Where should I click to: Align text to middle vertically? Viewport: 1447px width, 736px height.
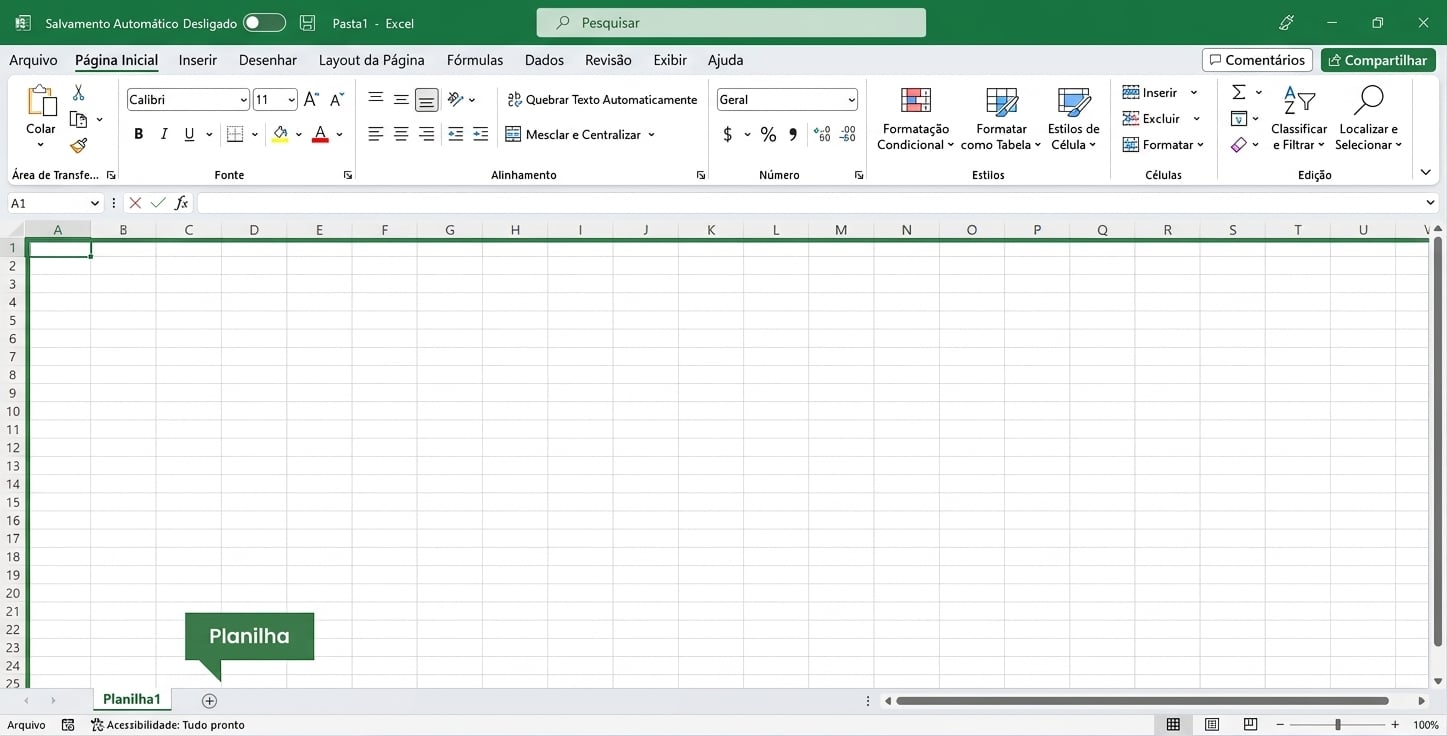click(x=401, y=99)
